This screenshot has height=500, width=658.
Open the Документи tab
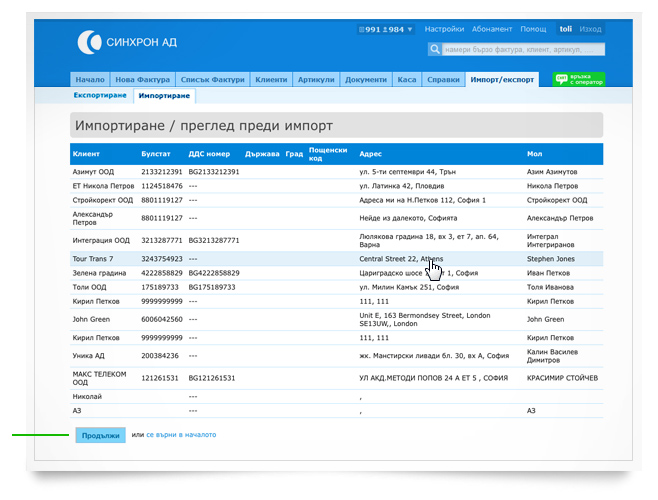click(x=365, y=80)
